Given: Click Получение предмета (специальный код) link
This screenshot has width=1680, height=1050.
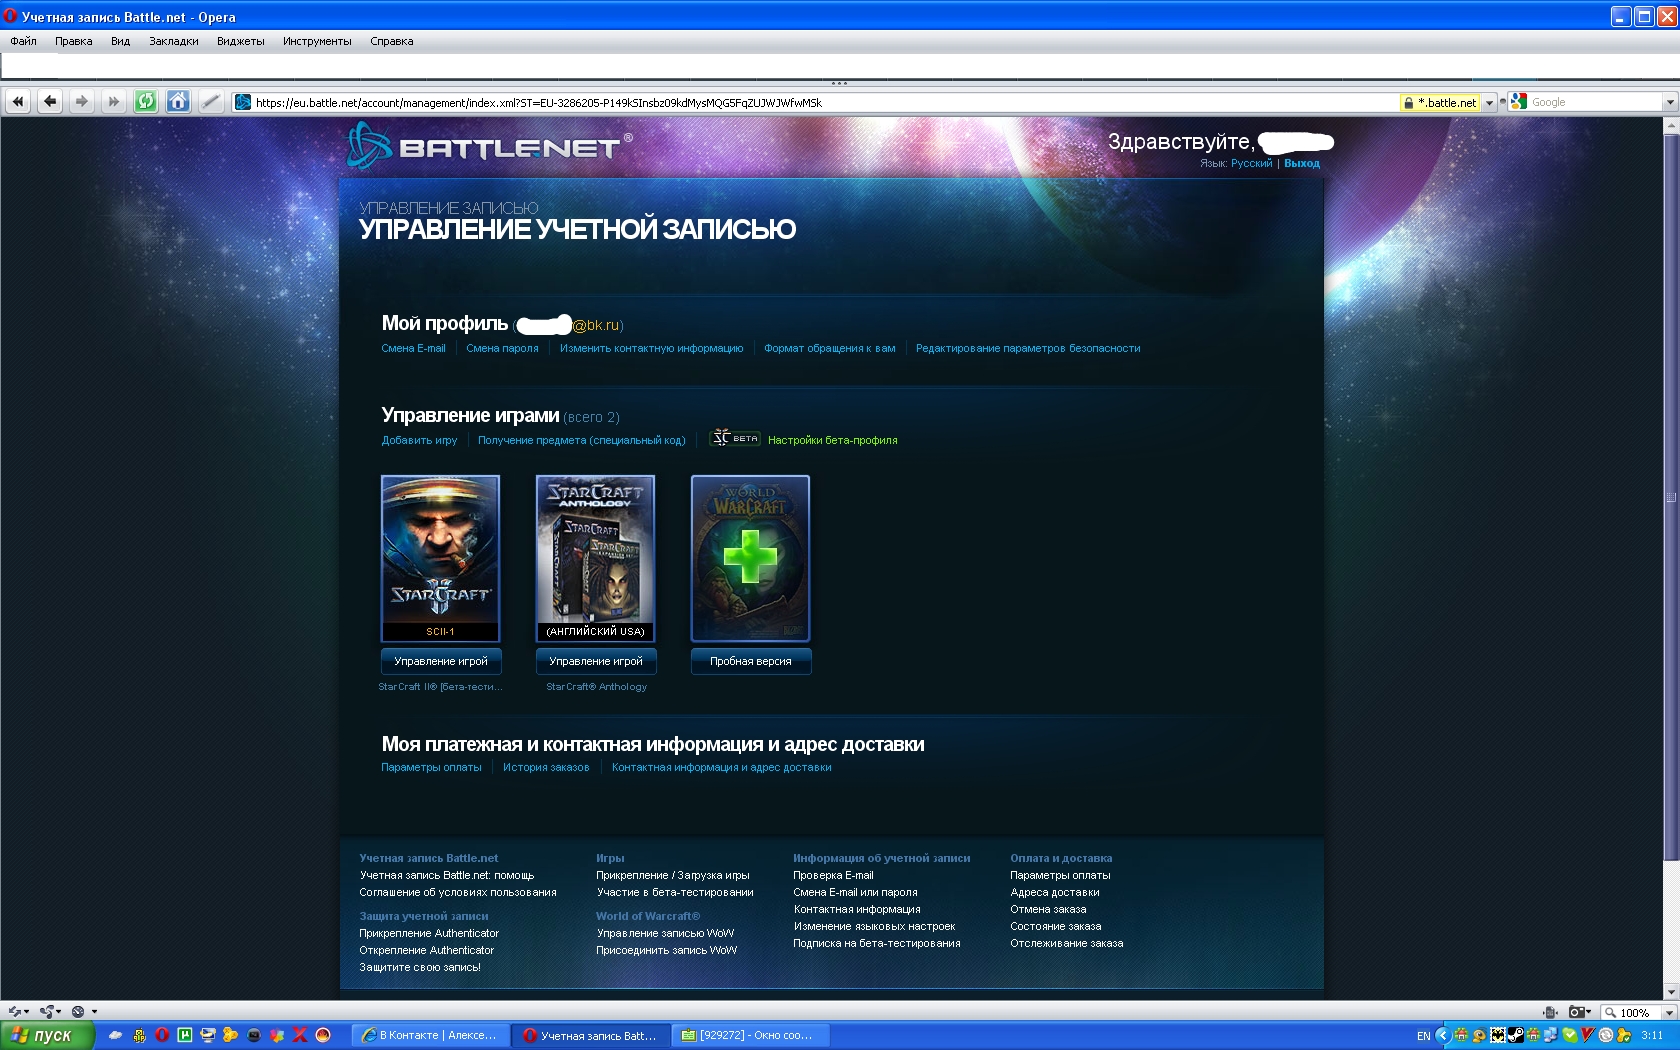Looking at the screenshot, I should (x=582, y=440).
